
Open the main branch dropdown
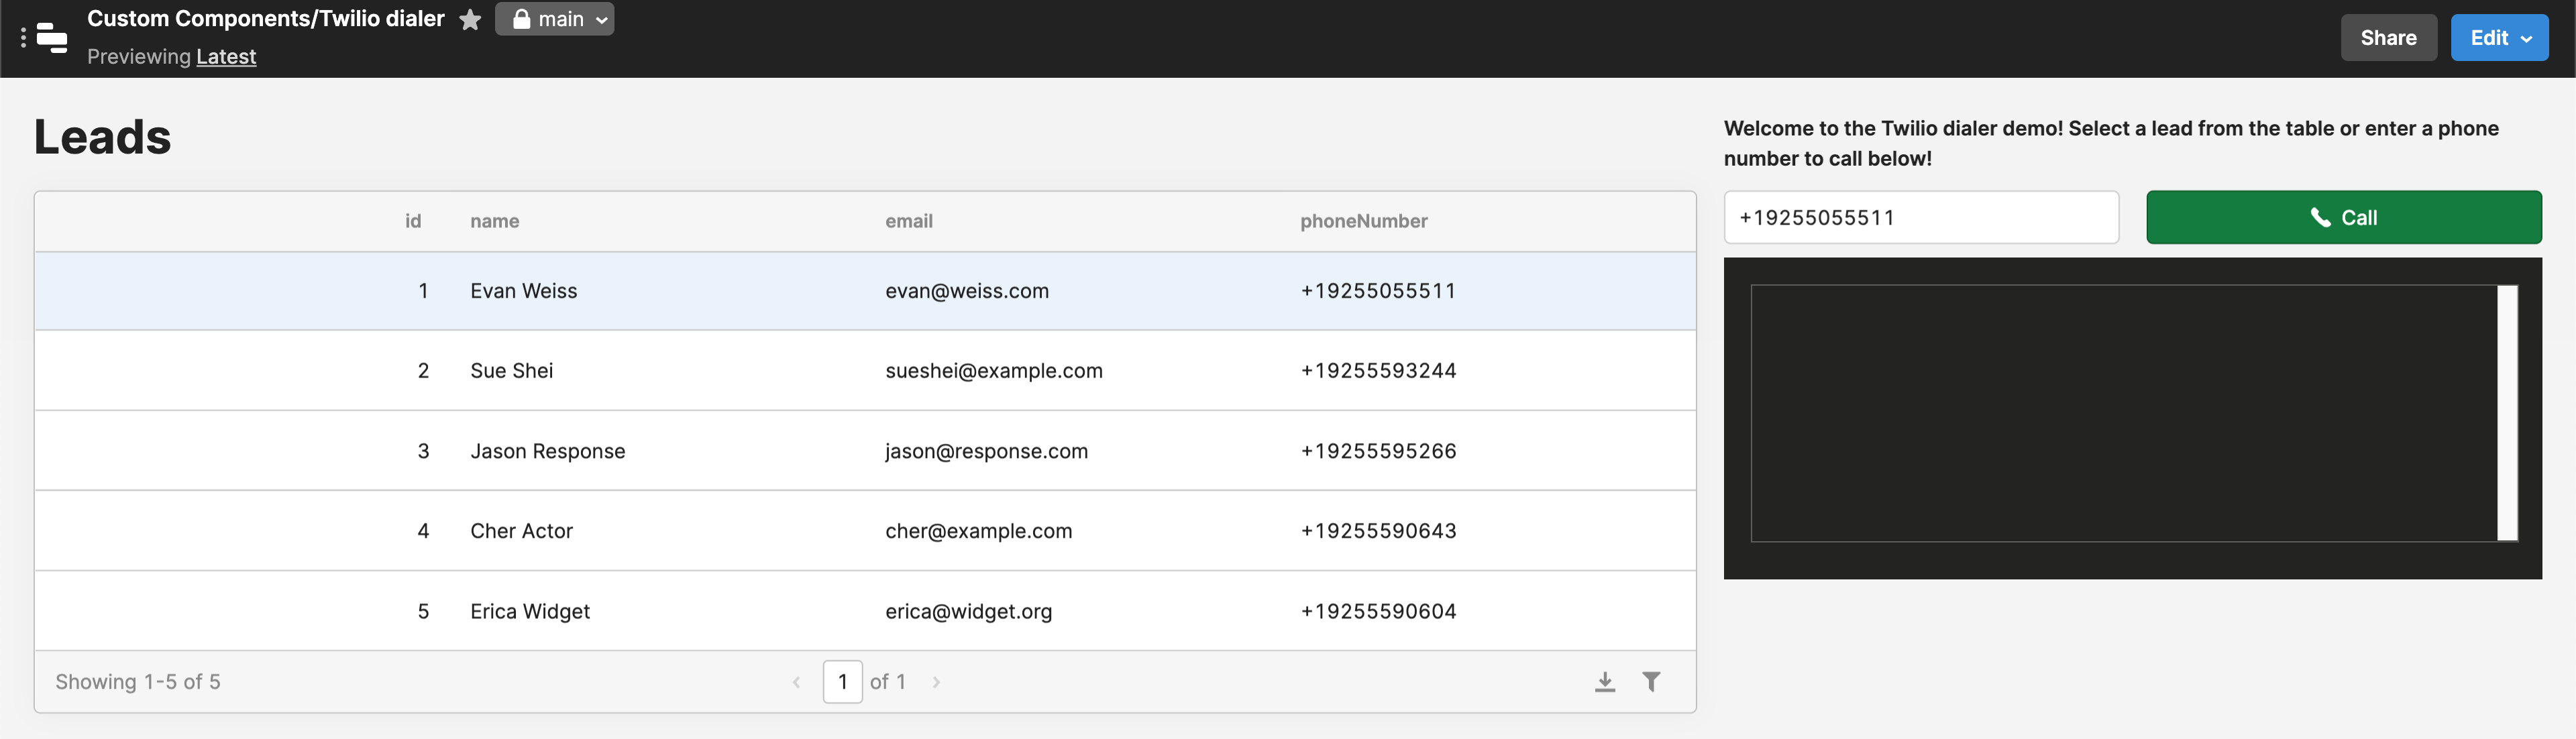tap(555, 19)
